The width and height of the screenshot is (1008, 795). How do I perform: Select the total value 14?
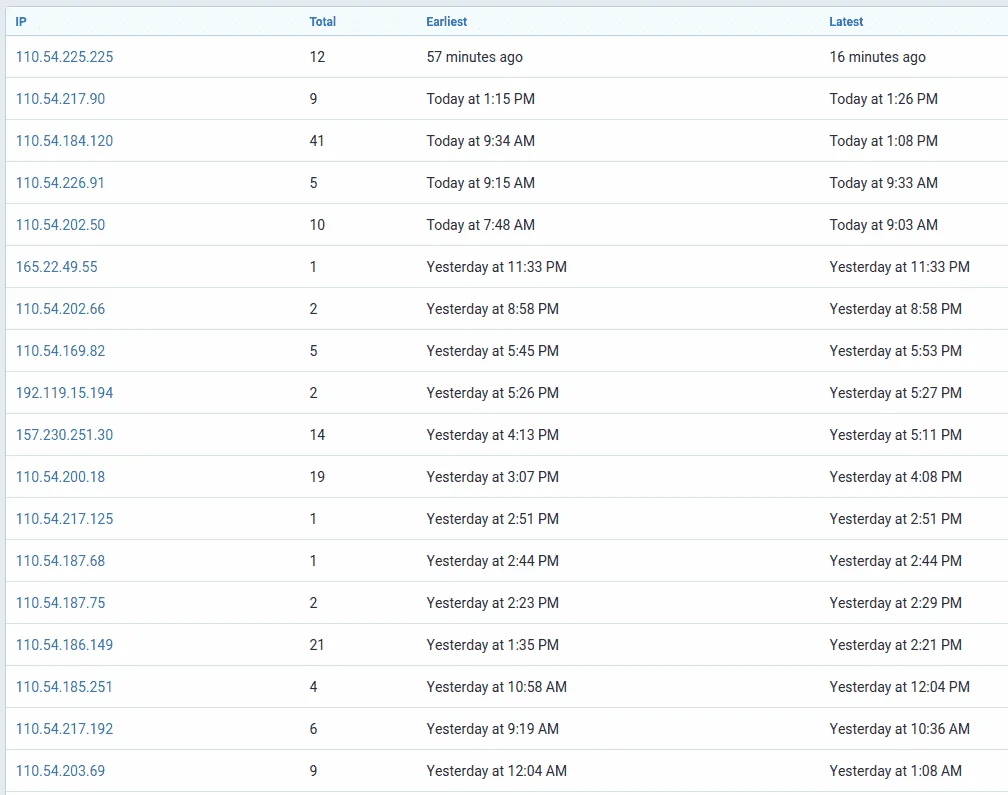coord(317,435)
